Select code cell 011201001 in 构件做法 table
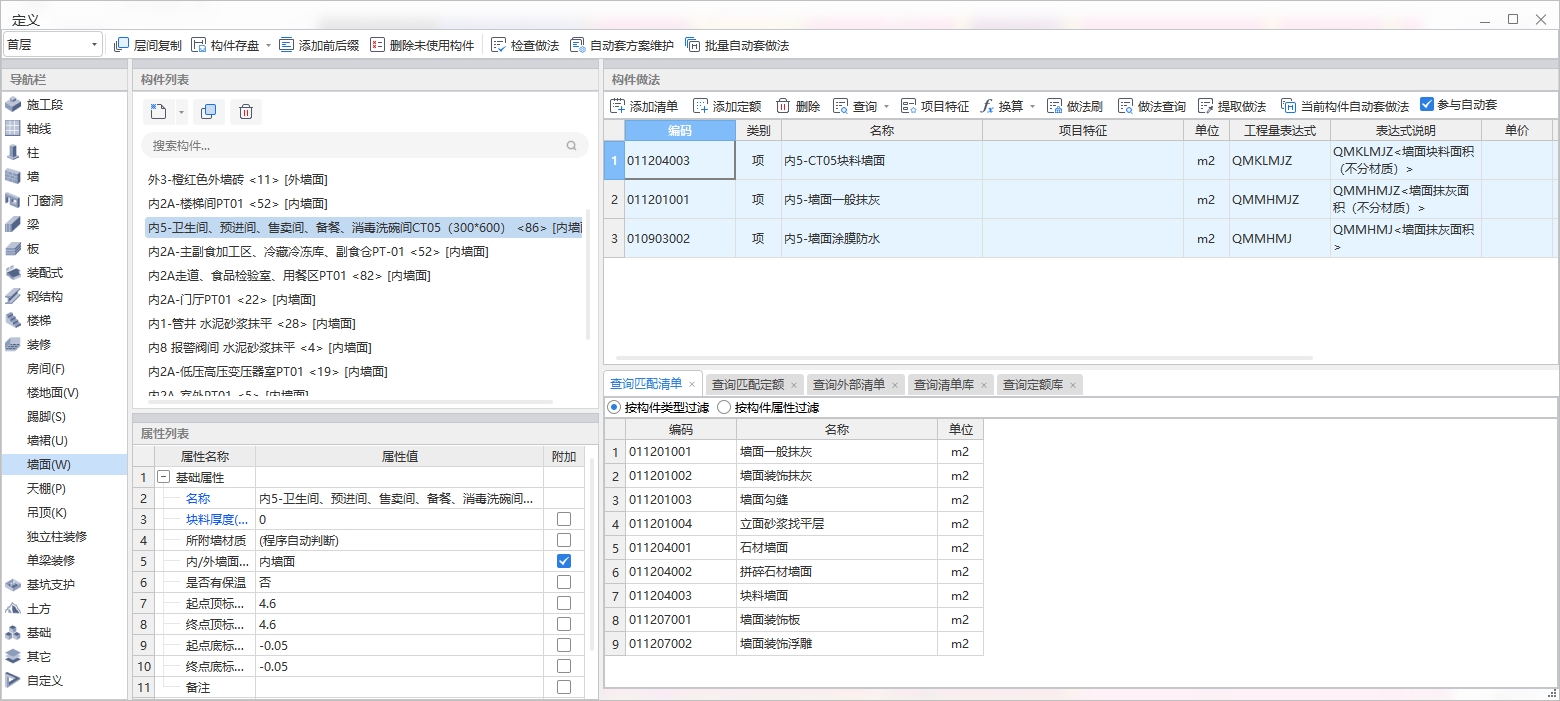This screenshot has height=701, width=1560. click(x=680, y=199)
